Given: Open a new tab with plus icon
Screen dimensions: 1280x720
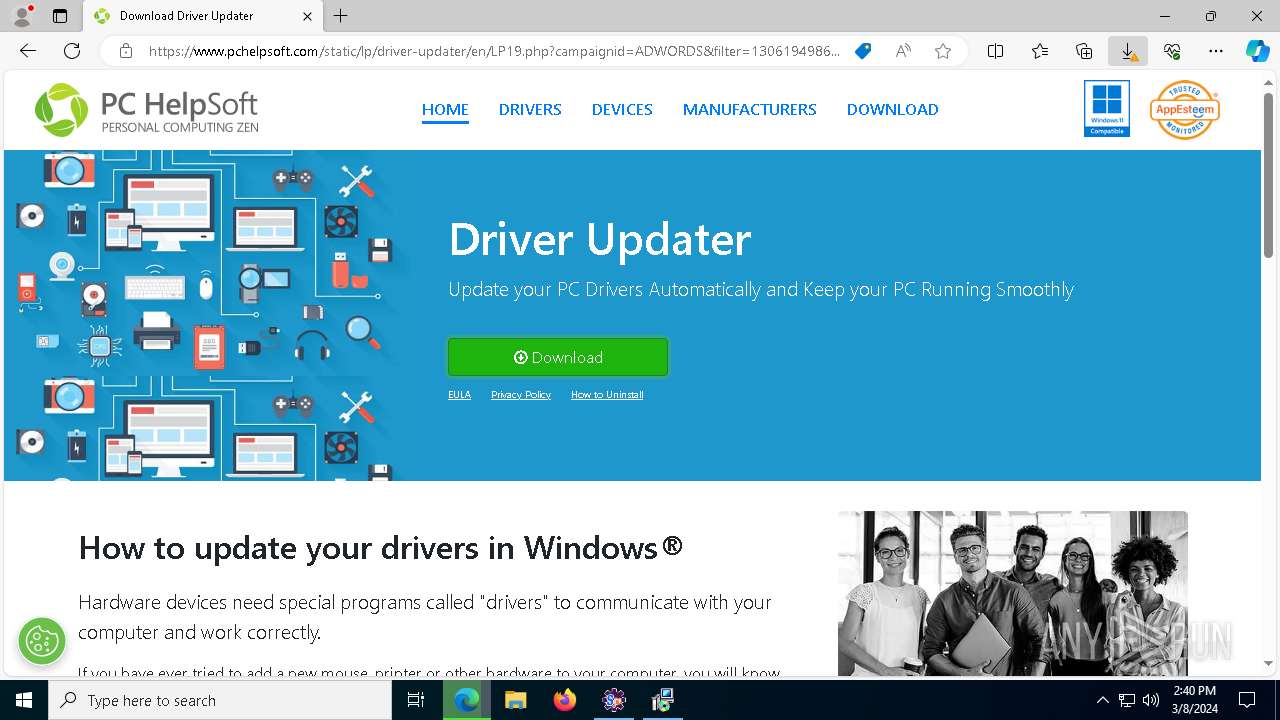Looking at the screenshot, I should click(x=341, y=16).
